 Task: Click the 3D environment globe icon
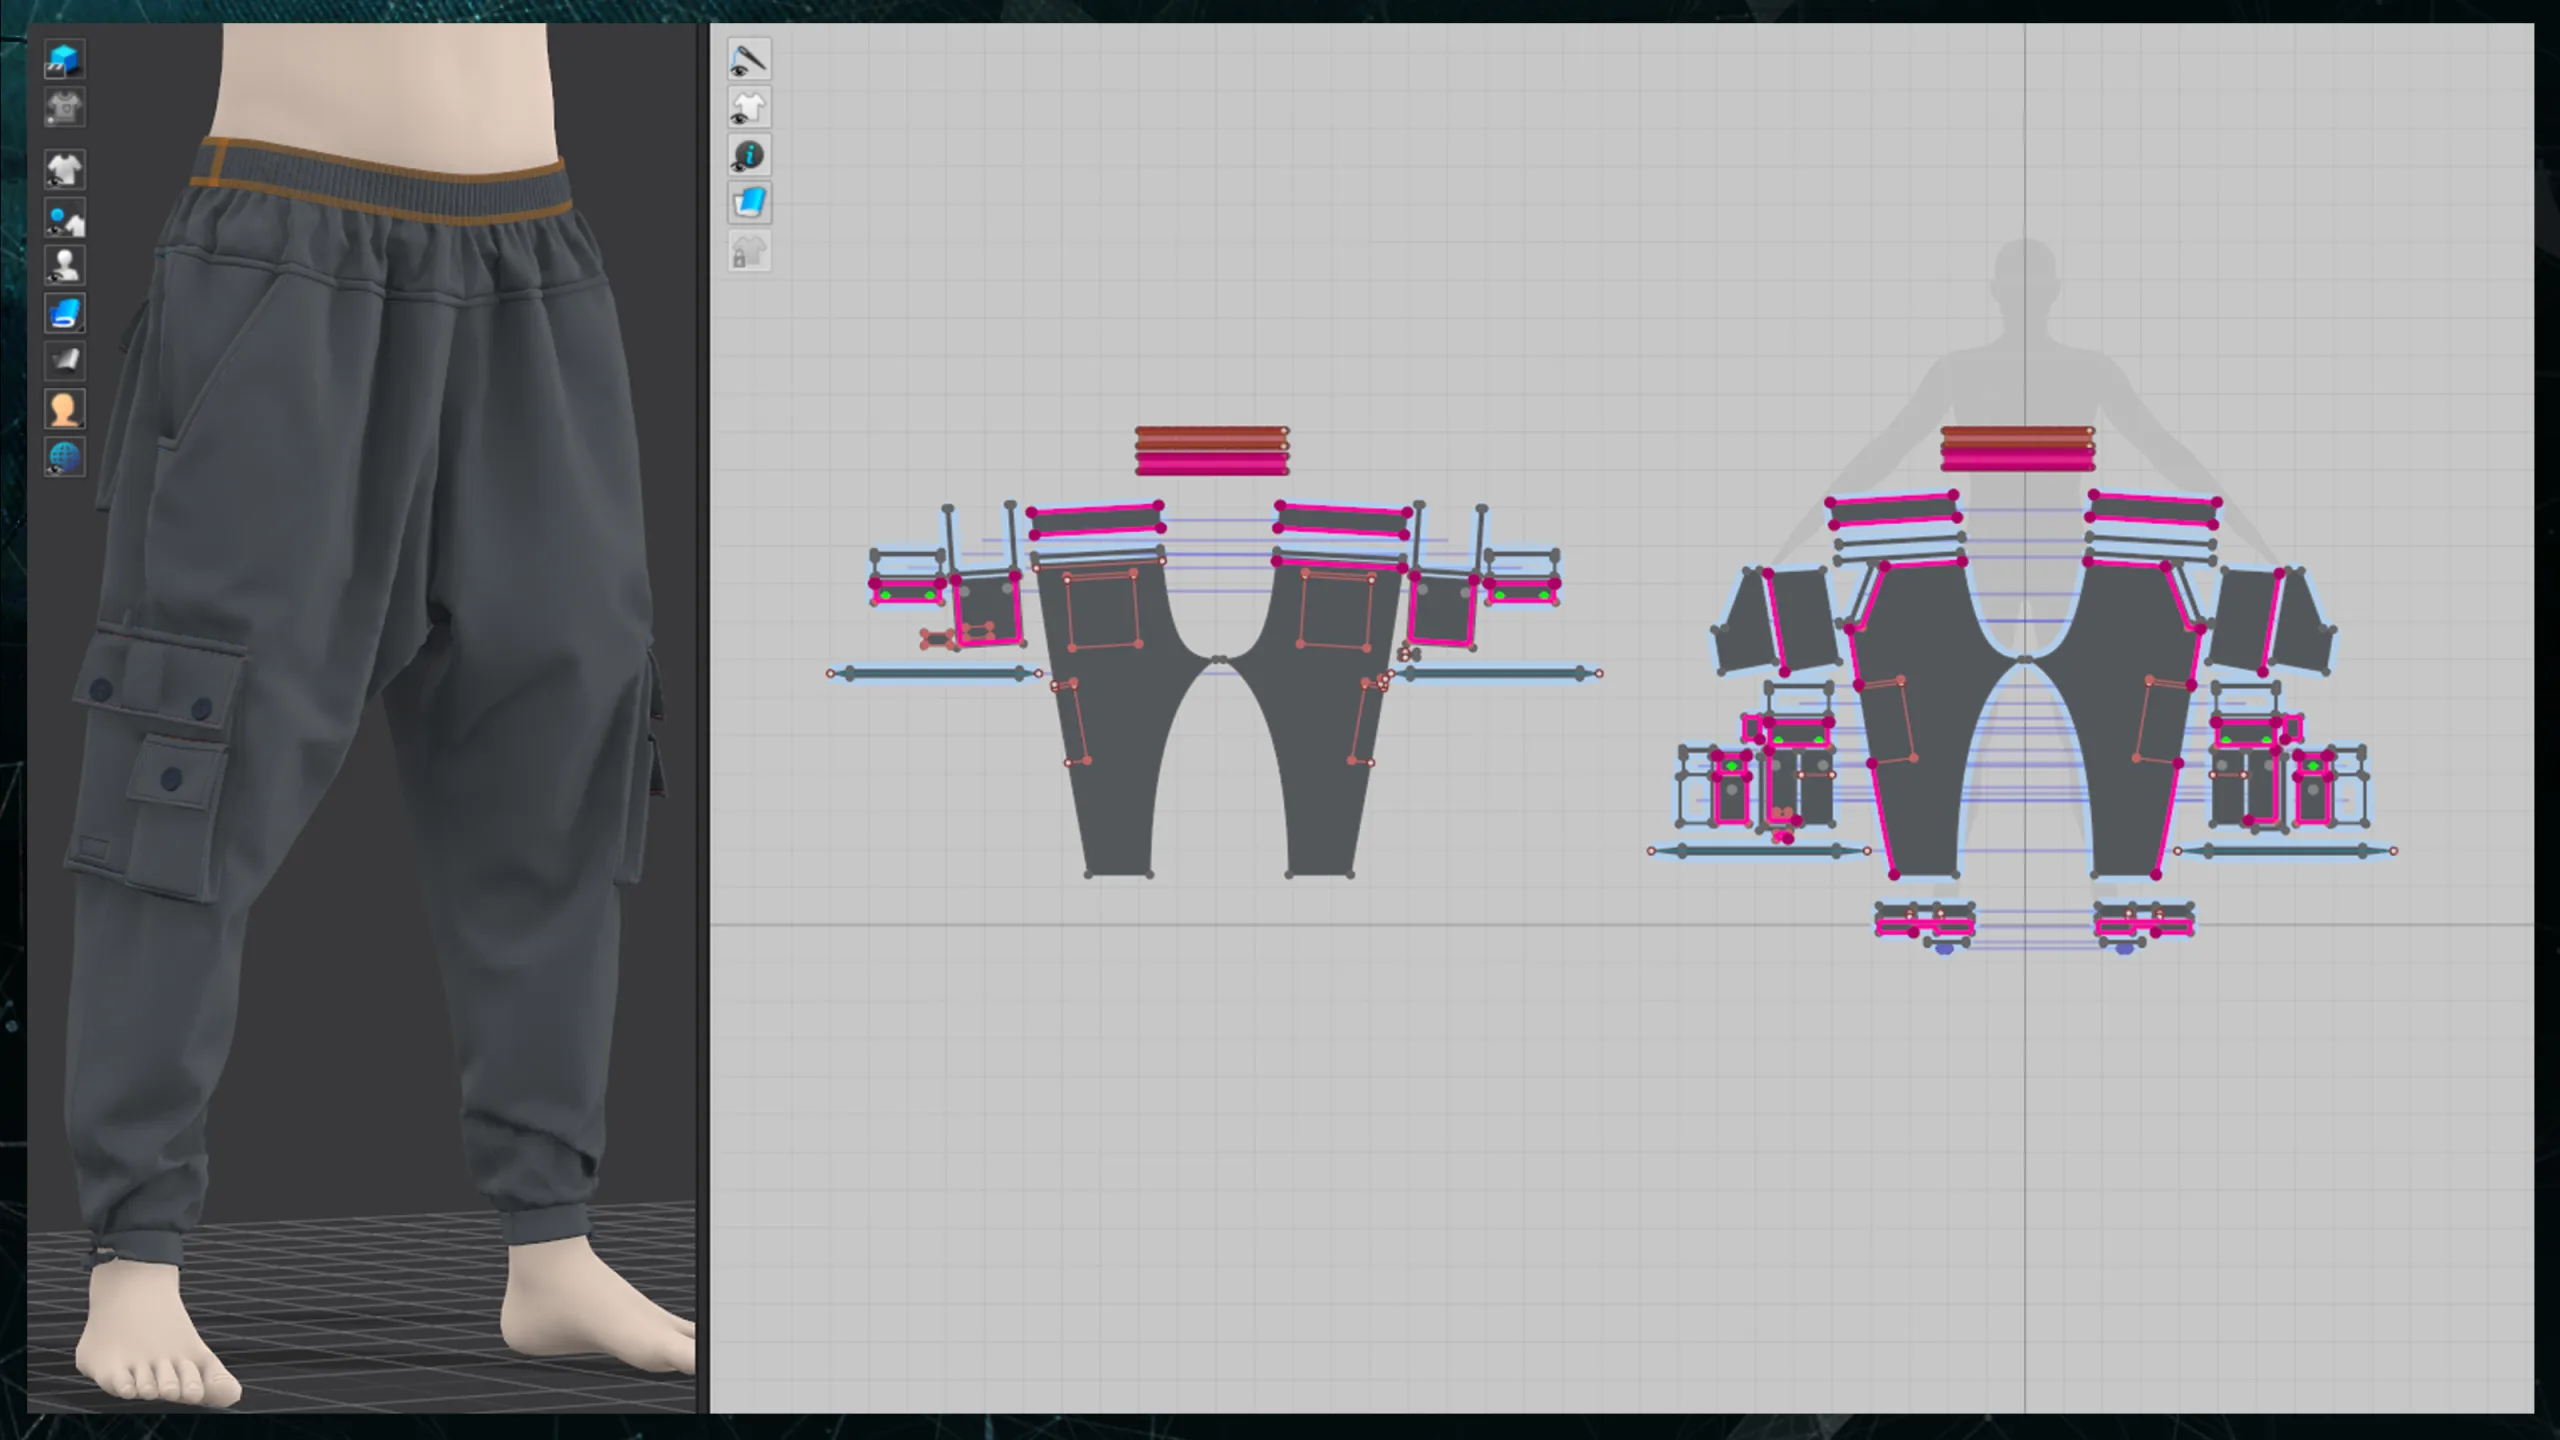65,457
